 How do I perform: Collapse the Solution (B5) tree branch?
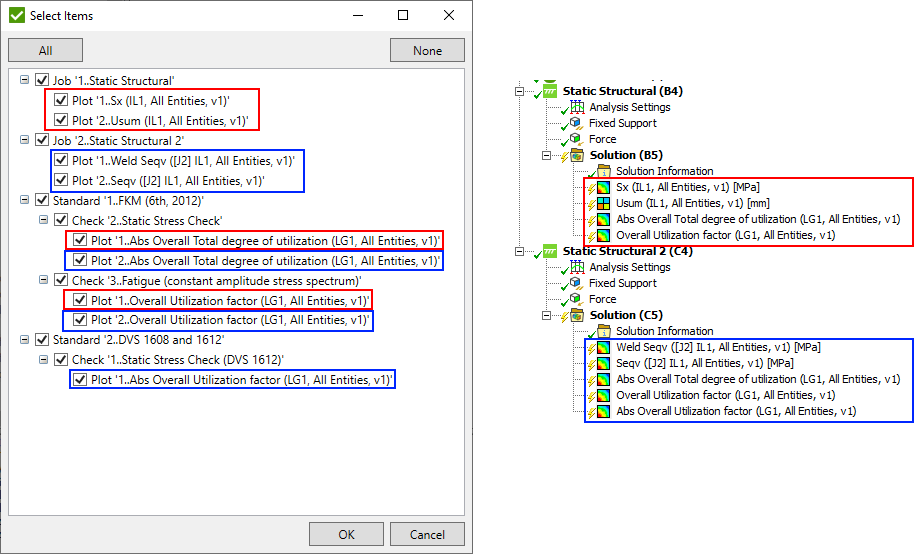click(547, 155)
